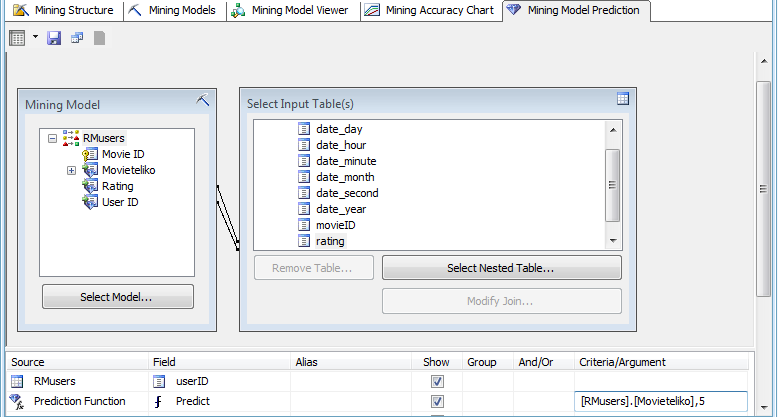778x417 pixels.
Task: Click the pickaxe icon on the Mining Model panel
Action: pyautogui.click(x=202, y=100)
